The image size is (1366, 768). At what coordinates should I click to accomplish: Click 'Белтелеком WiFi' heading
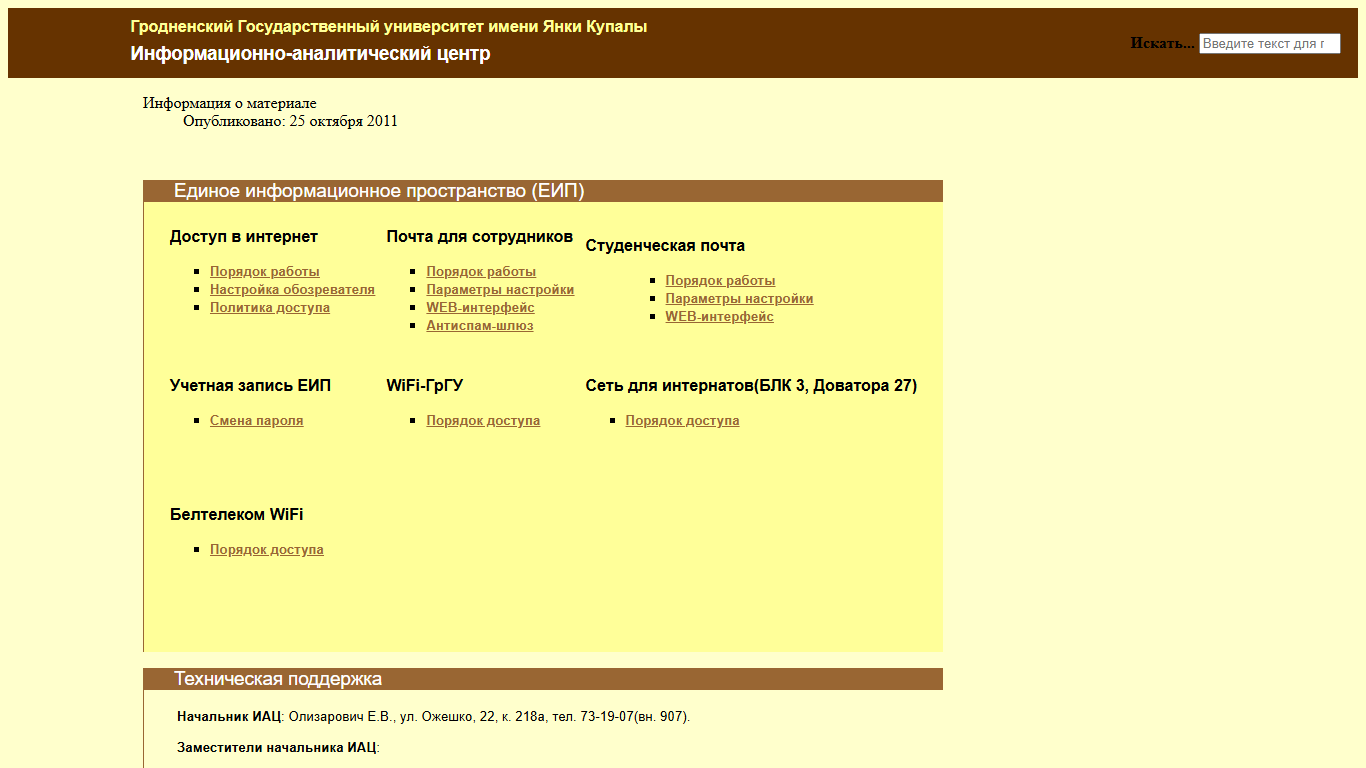(x=237, y=515)
